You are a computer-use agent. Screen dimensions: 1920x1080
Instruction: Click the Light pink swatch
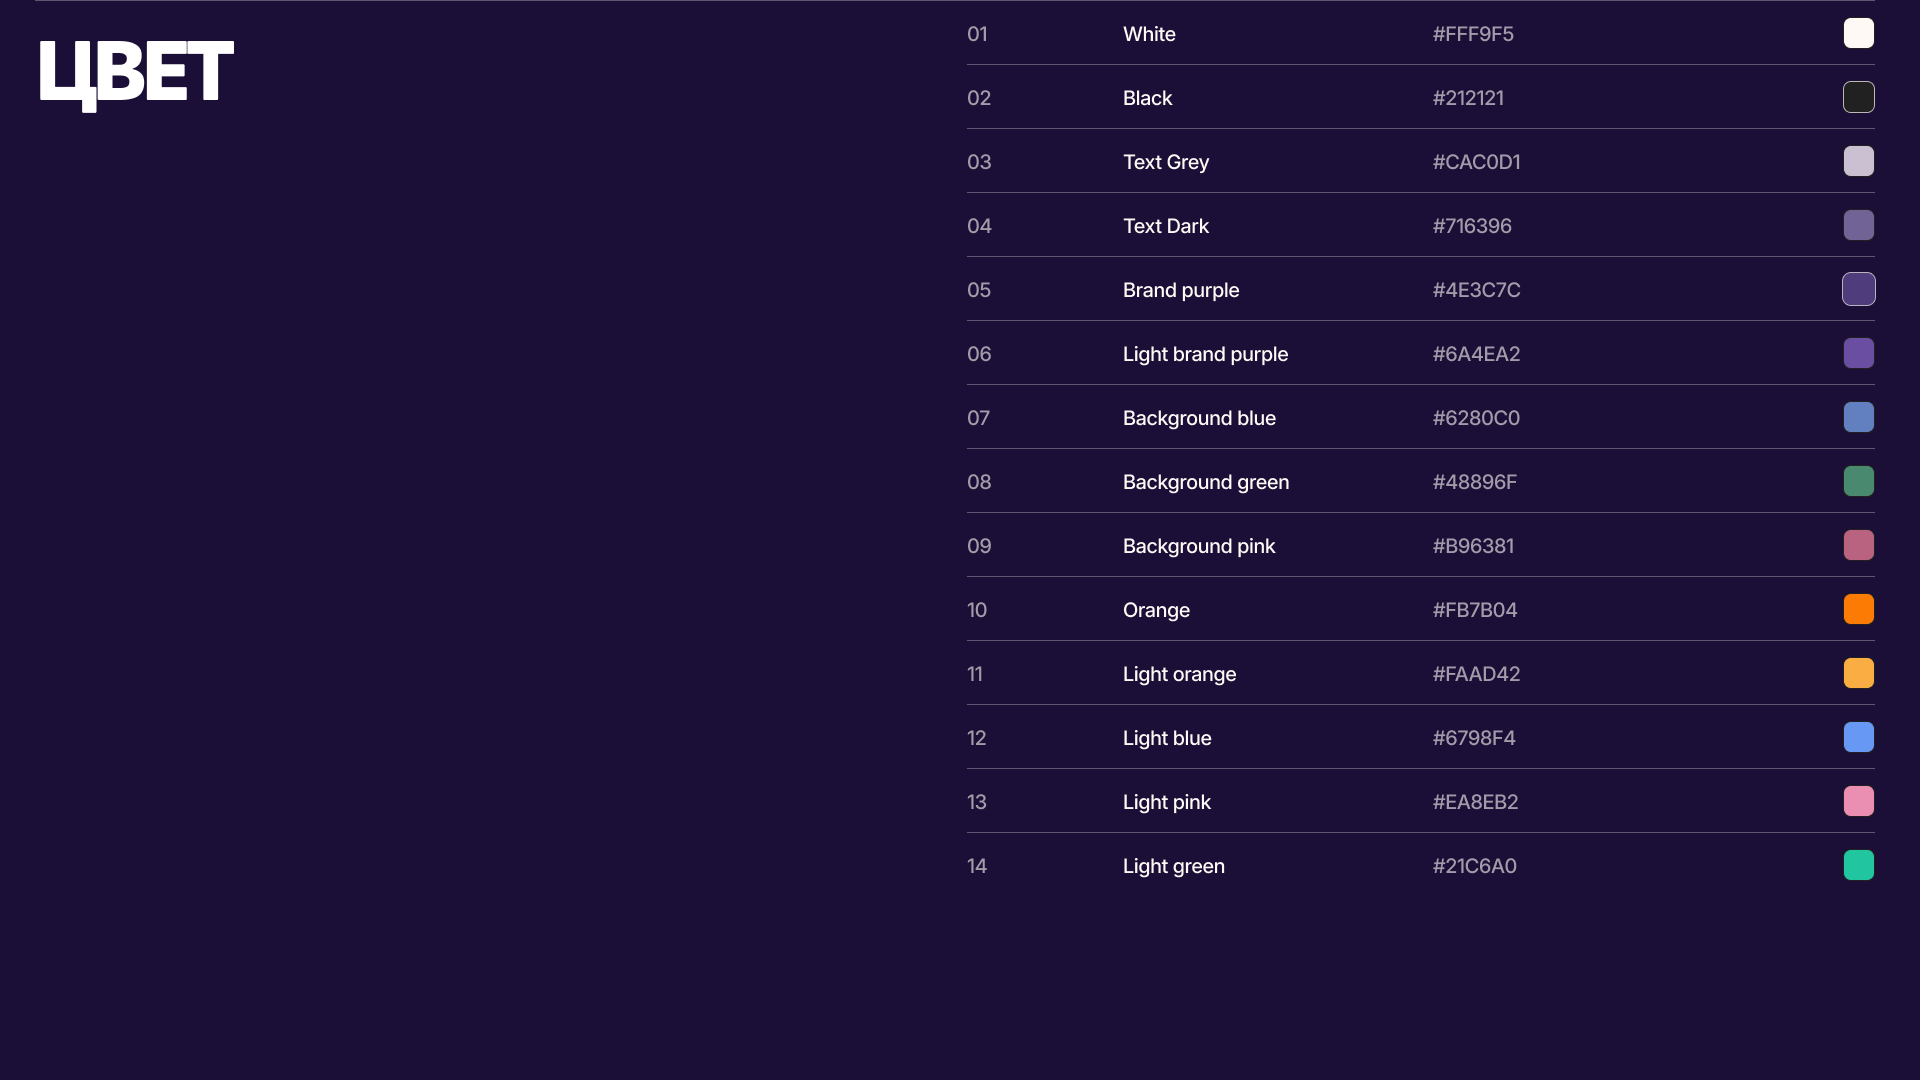coord(1858,801)
